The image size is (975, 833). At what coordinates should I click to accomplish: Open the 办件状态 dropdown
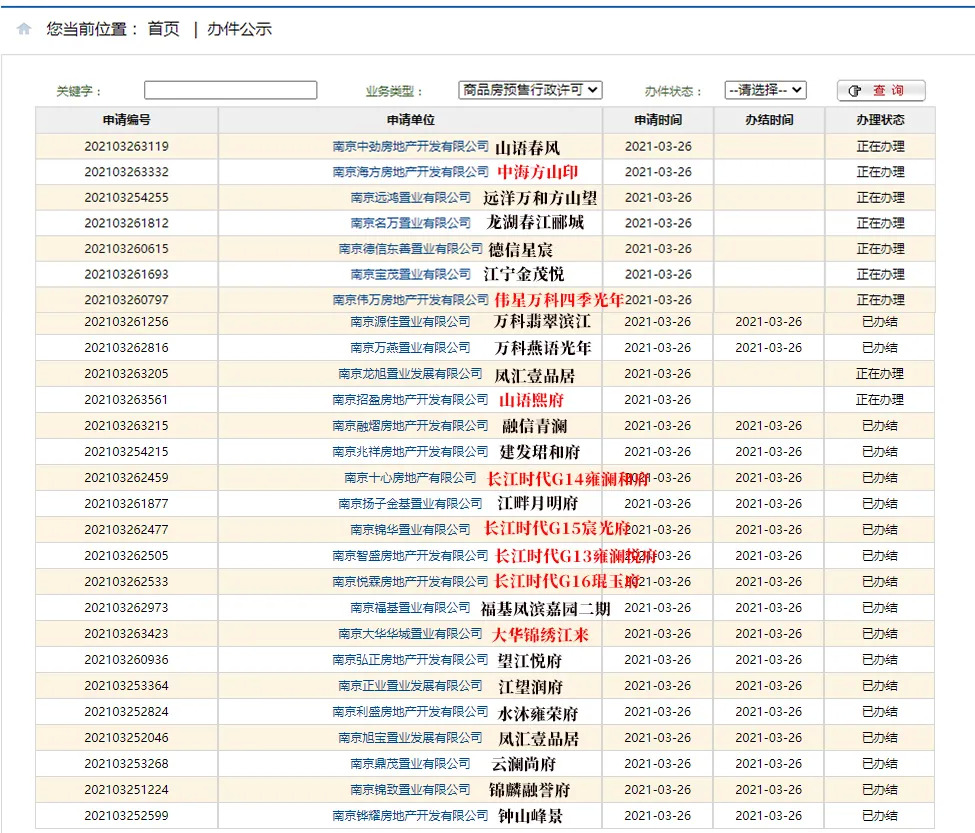765,90
